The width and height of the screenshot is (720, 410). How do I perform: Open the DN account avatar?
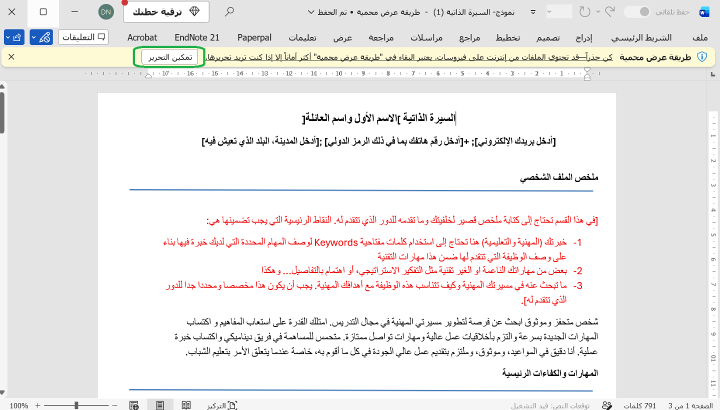(x=106, y=12)
